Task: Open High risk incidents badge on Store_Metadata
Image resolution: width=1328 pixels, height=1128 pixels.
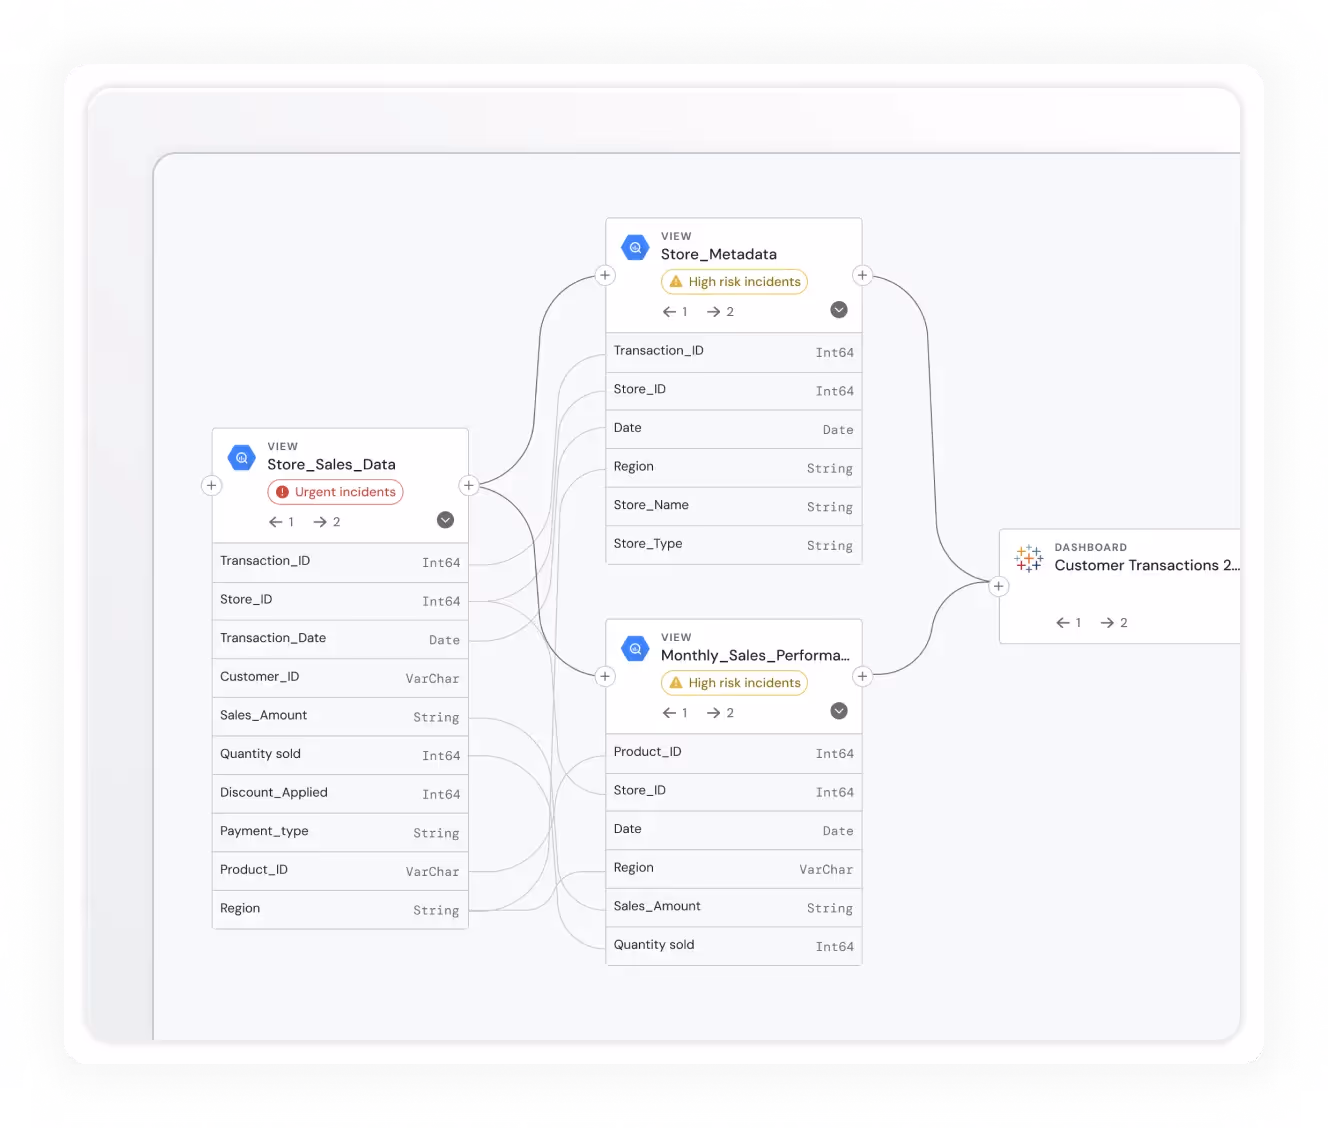Action: point(734,282)
